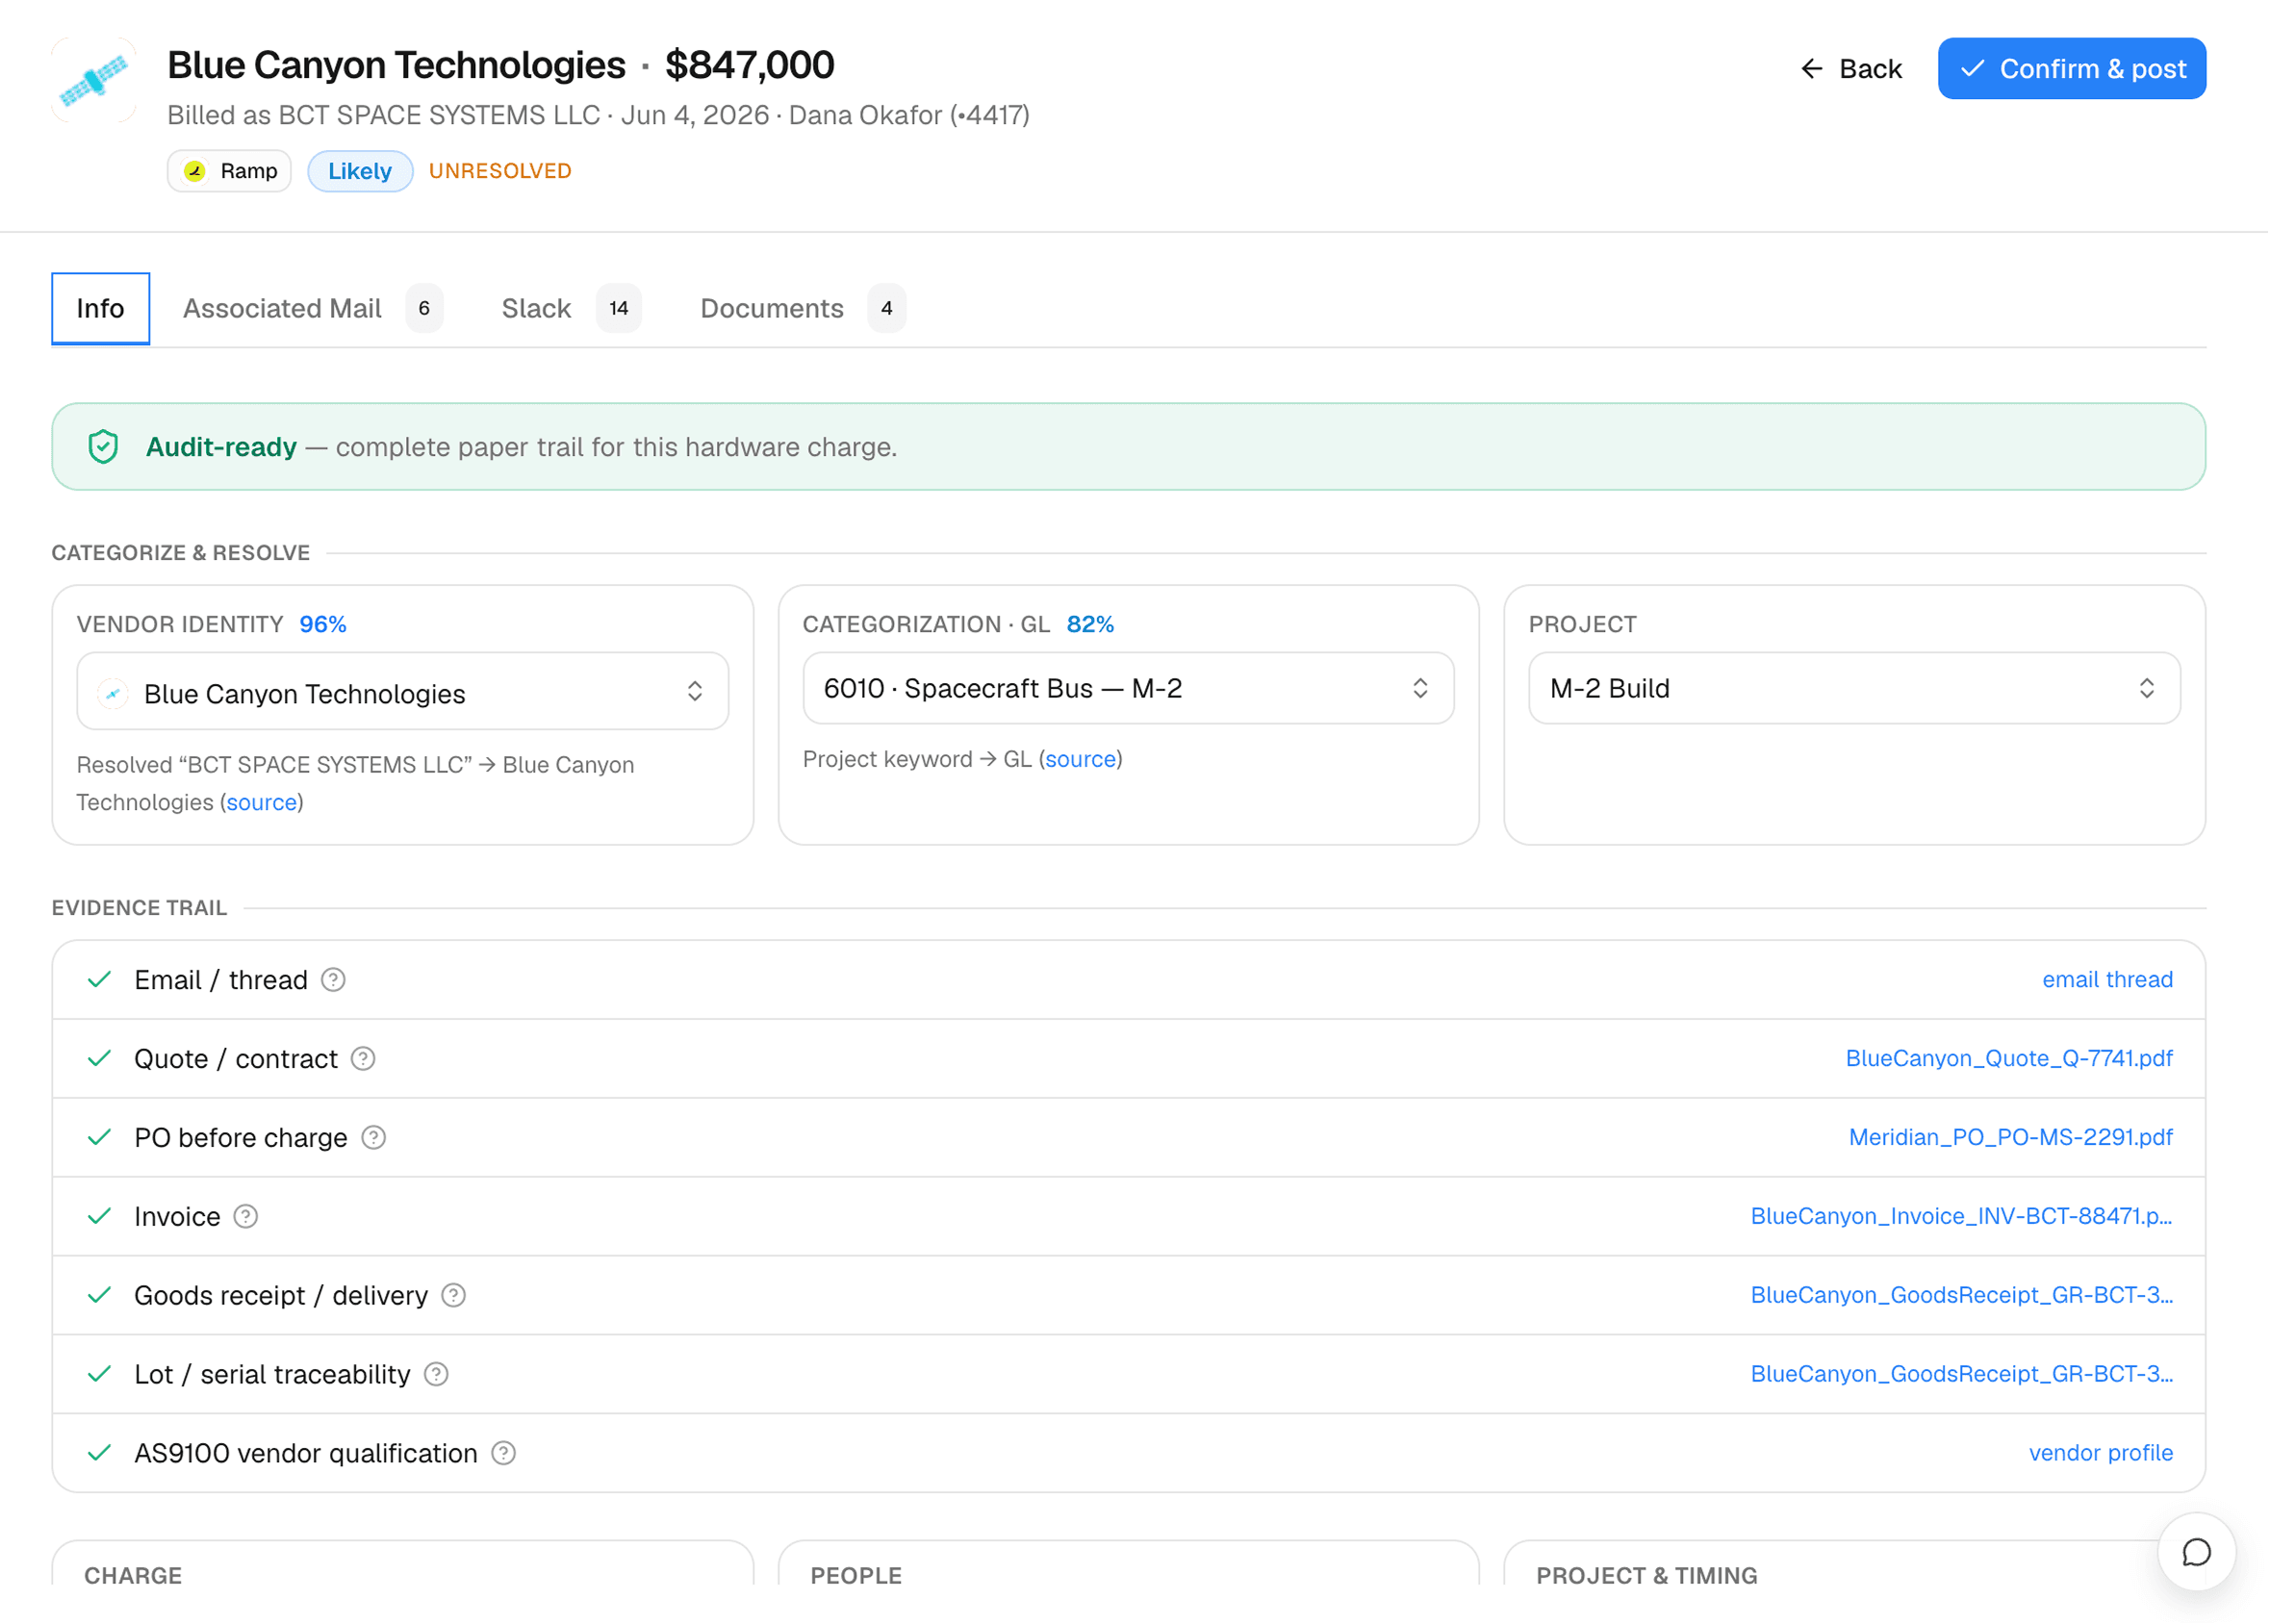The width and height of the screenshot is (2269, 1624).
Task: Show help for Quote / contract
Action: [363, 1059]
